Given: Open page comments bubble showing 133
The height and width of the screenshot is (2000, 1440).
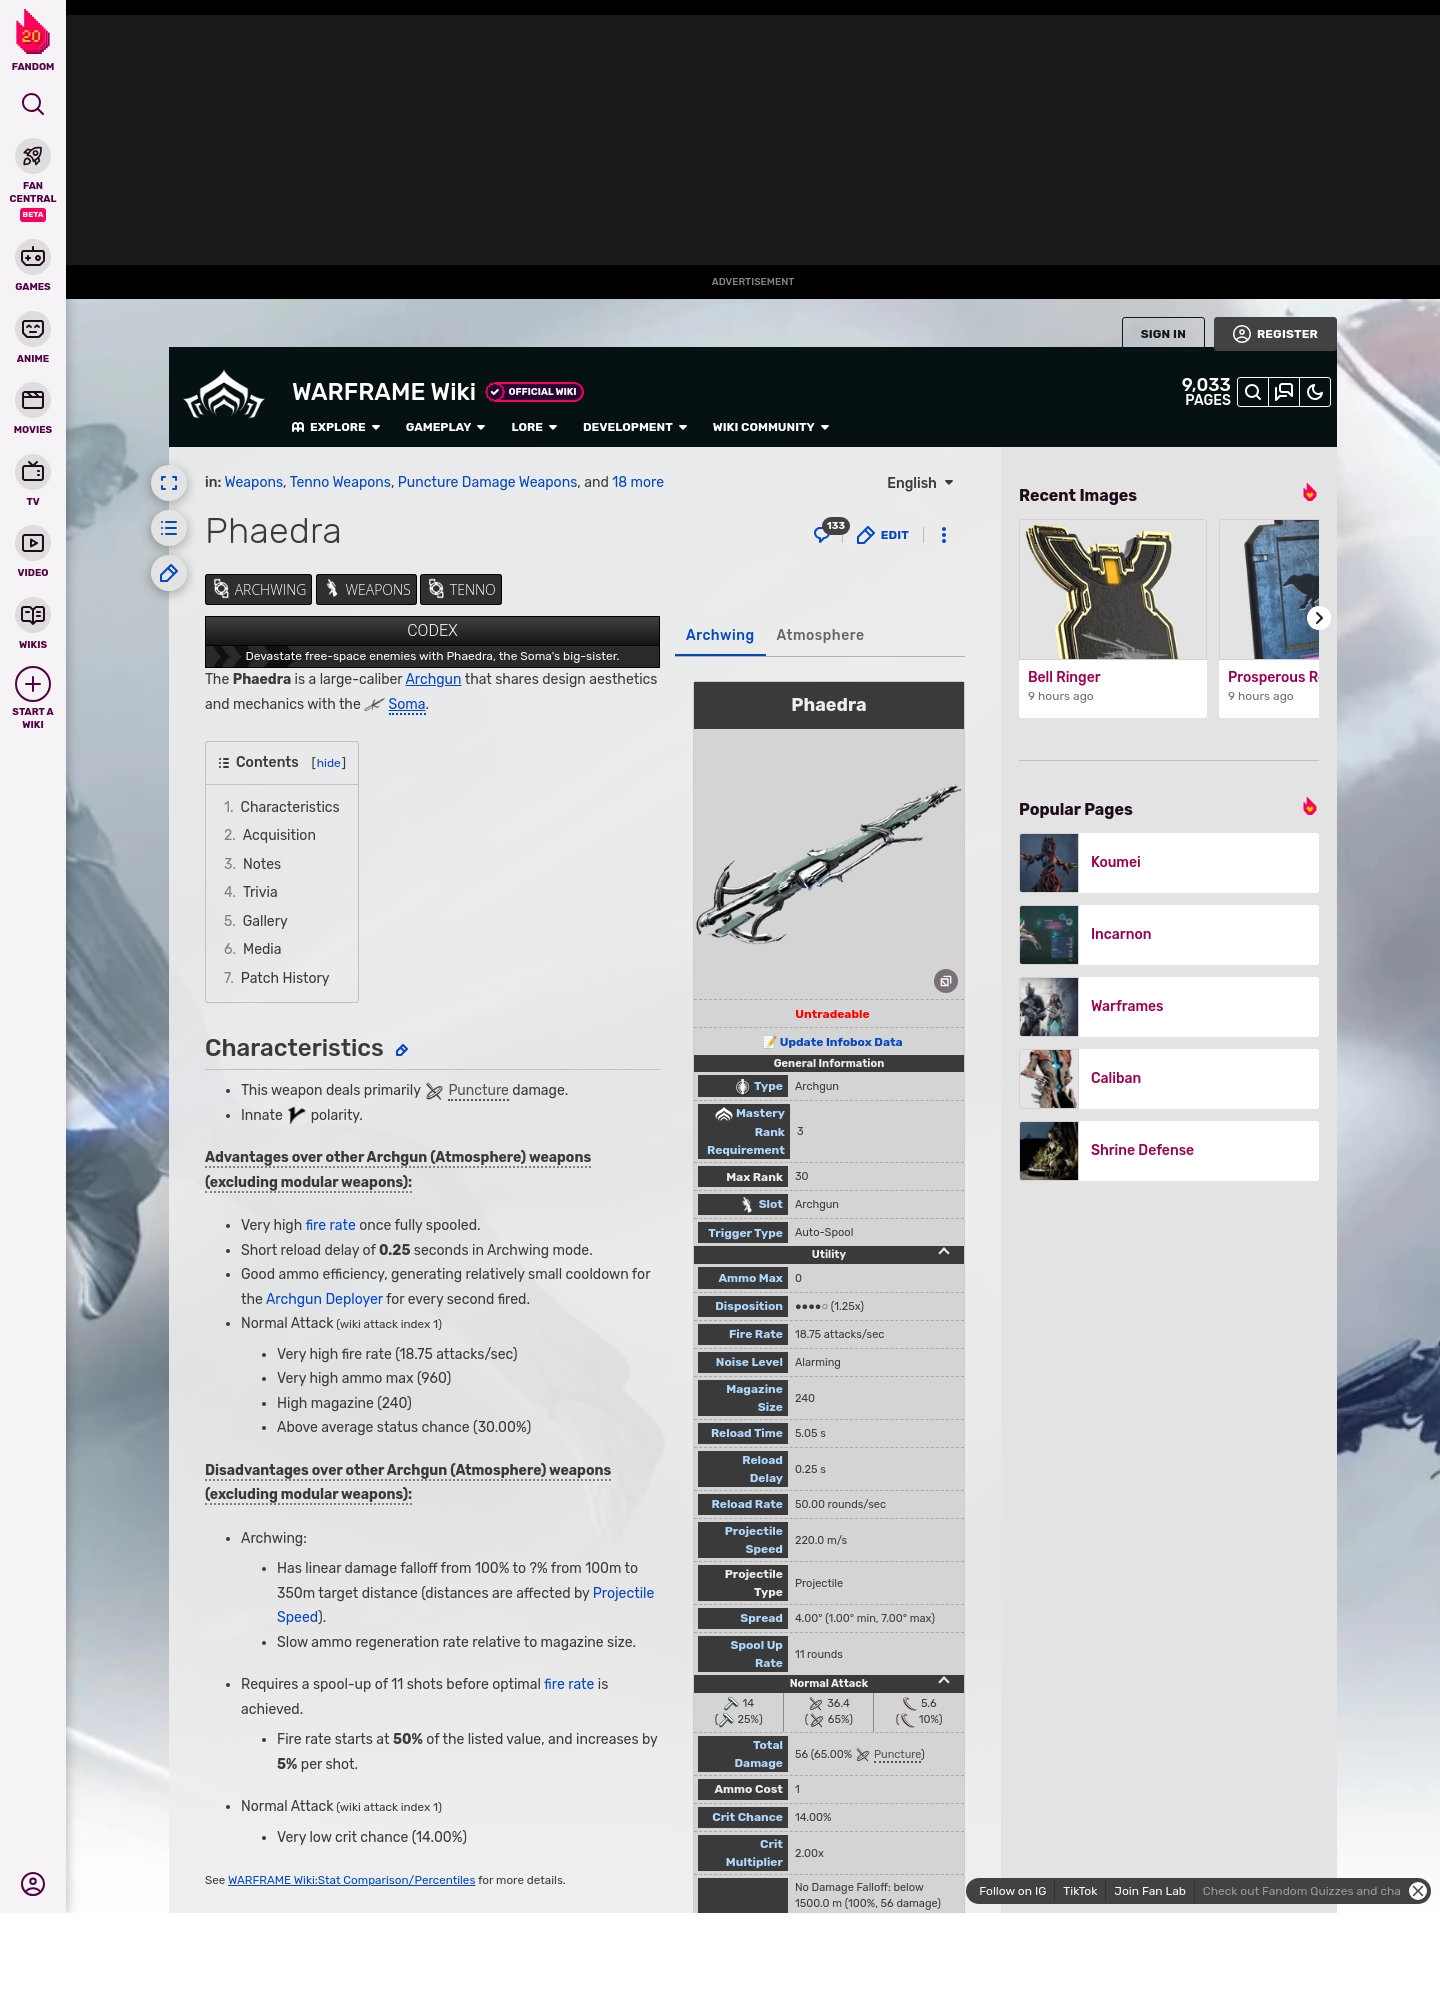Looking at the screenshot, I should 830,531.
